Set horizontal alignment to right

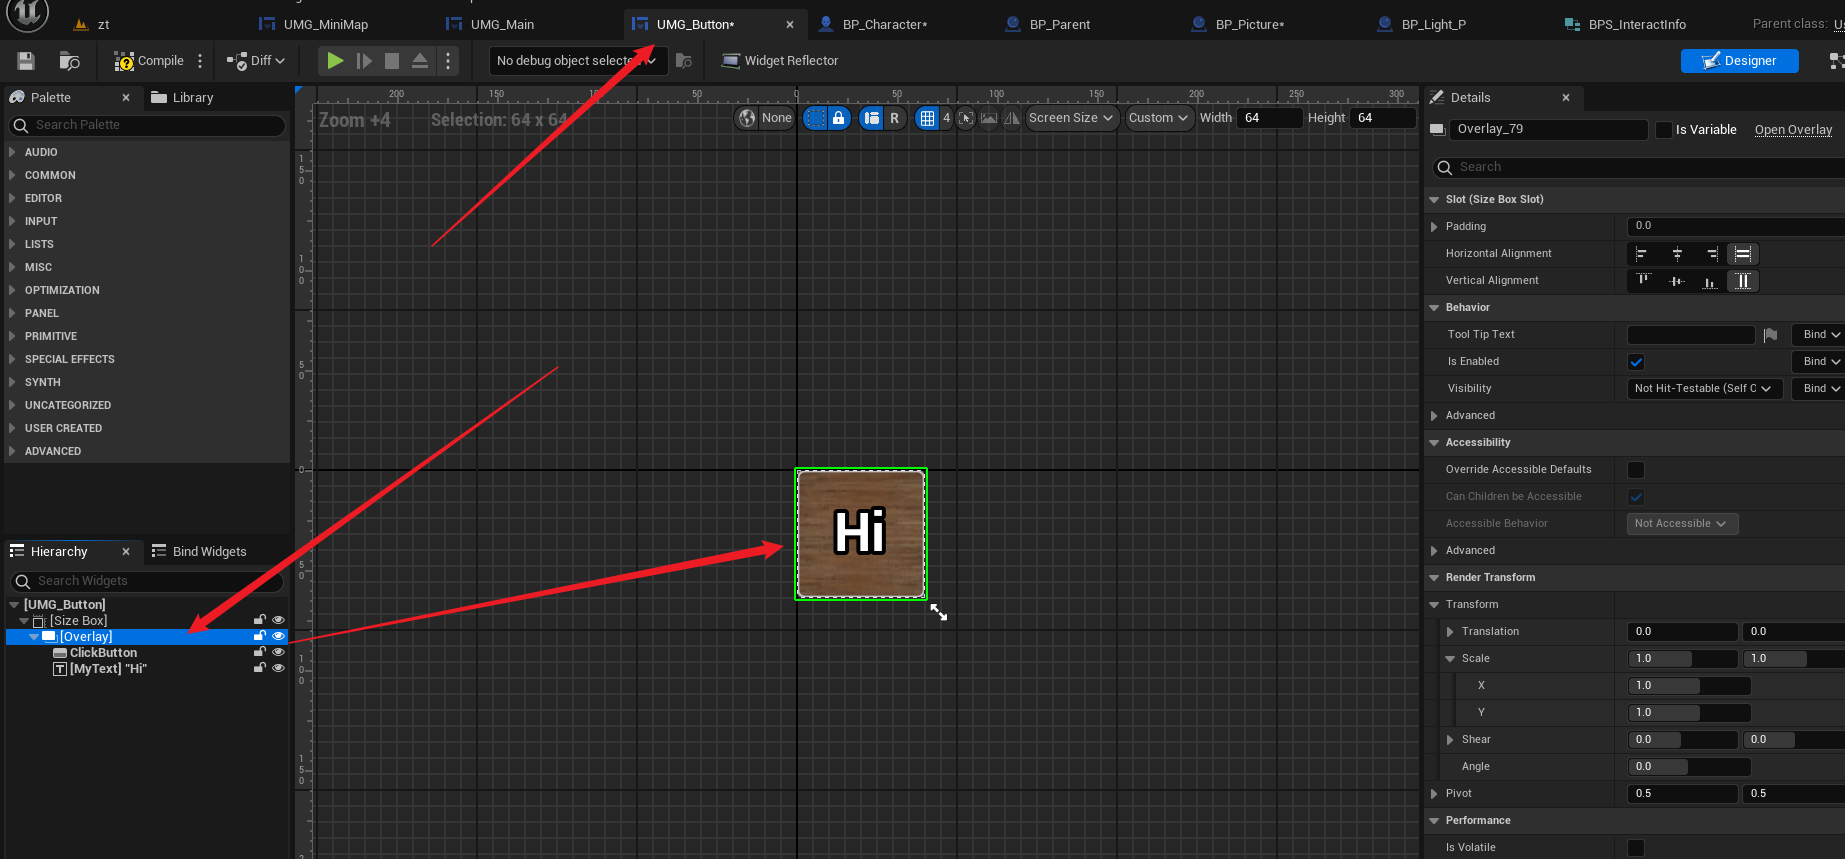pyautogui.click(x=1711, y=254)
